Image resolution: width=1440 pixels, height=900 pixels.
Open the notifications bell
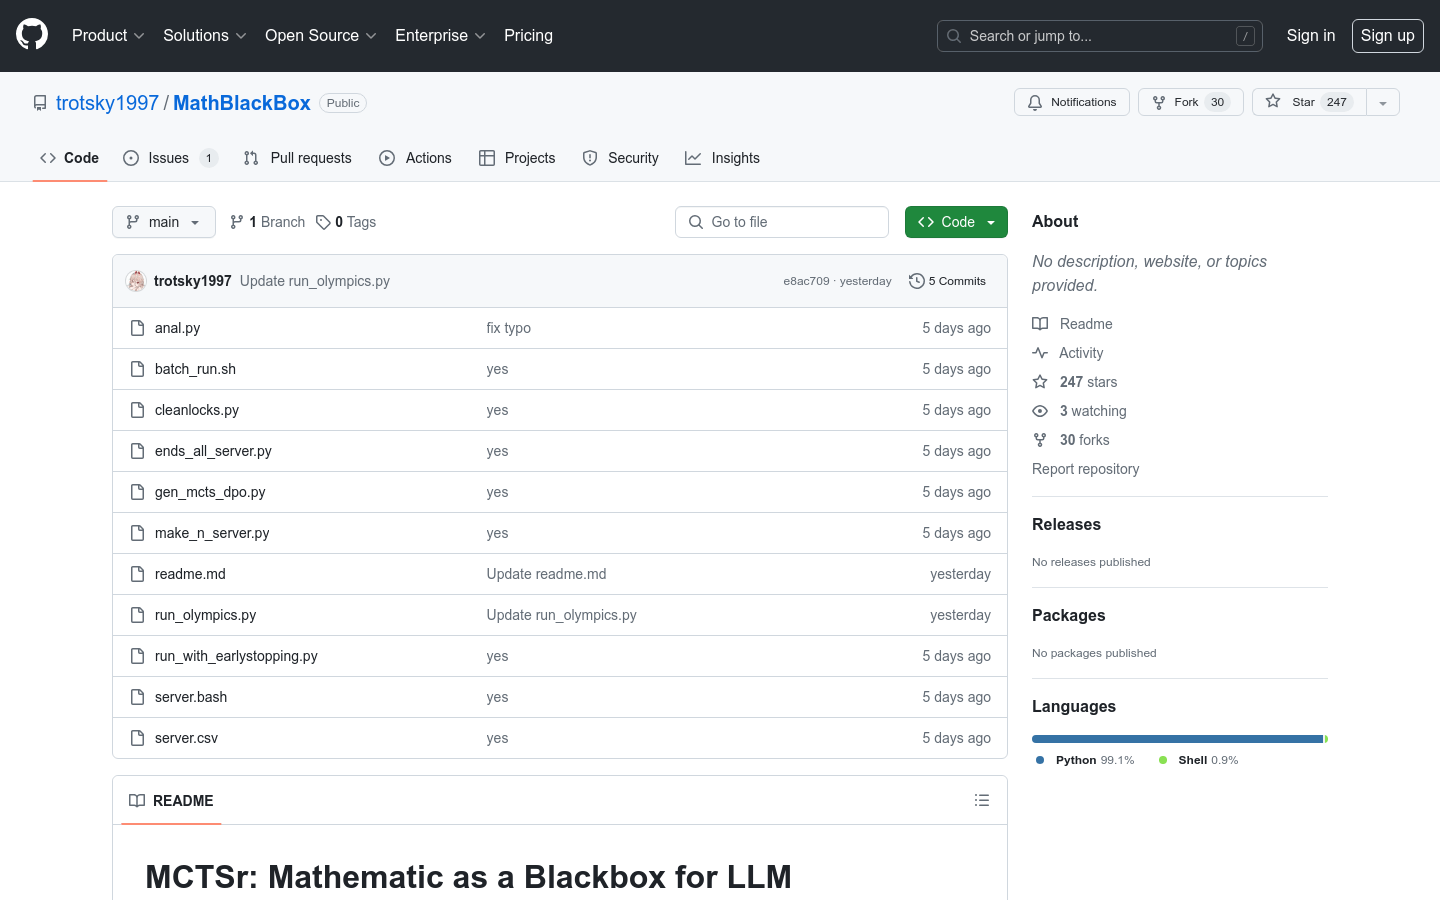1035,101
